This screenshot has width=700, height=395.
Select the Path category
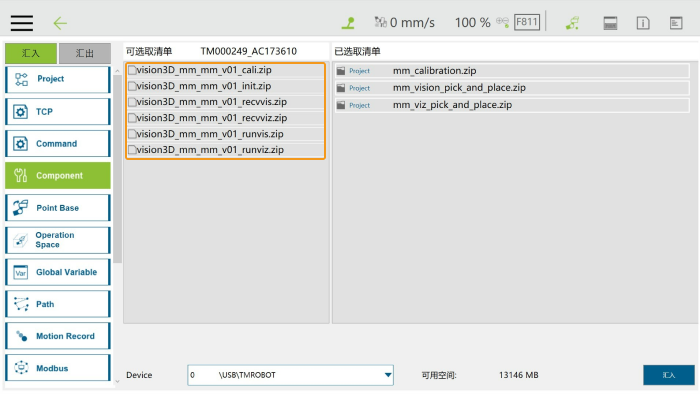pyautogui.click(x=58, y=304)
